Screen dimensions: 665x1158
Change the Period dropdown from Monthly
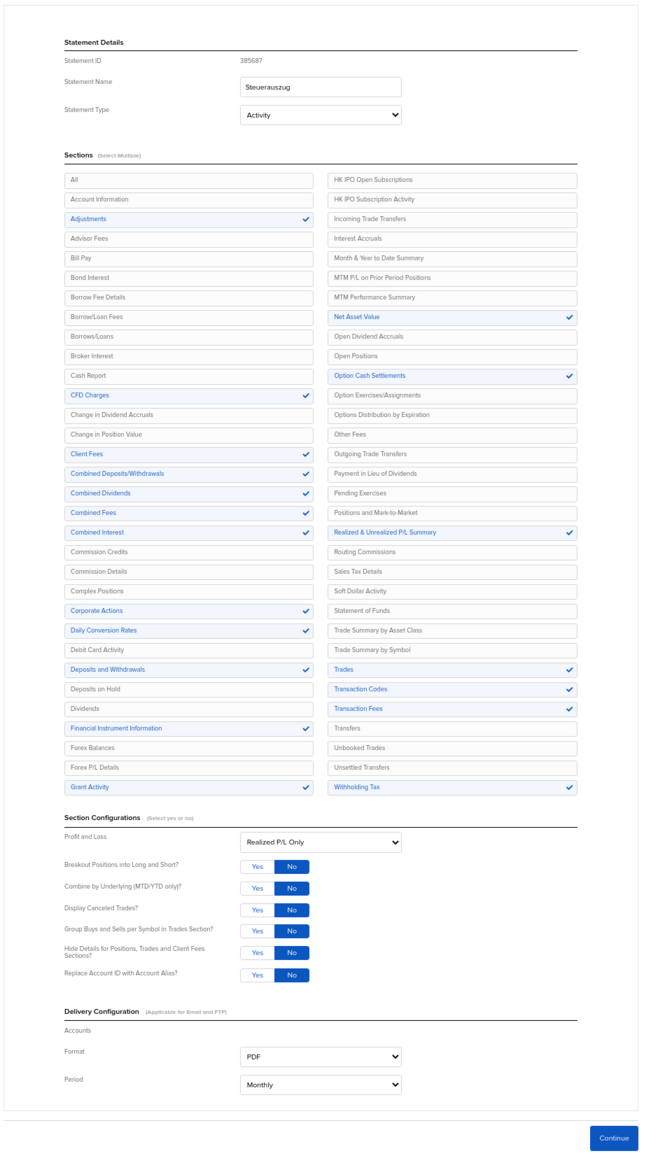(320, 1085)
